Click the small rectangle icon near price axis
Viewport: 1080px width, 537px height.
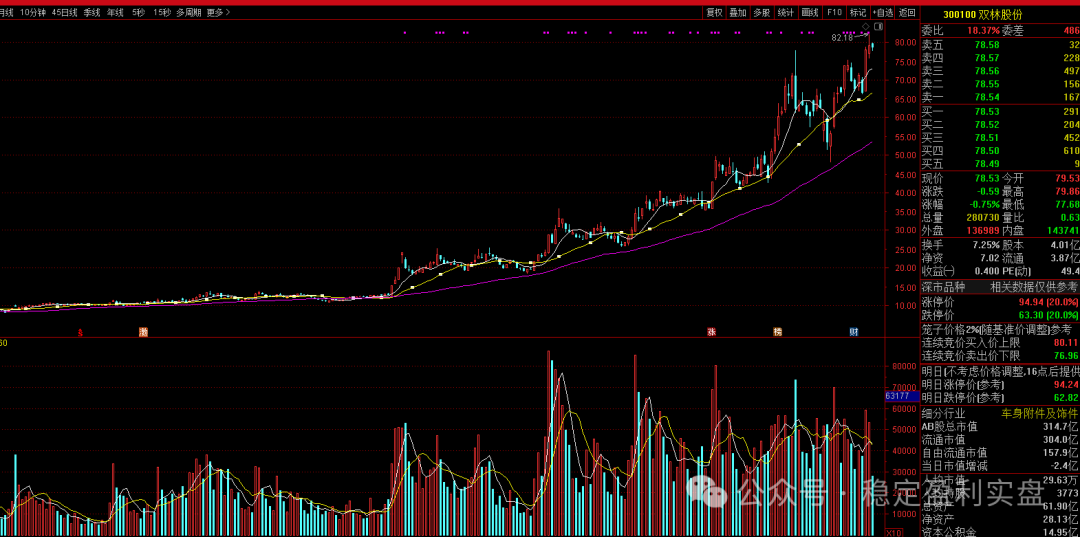pos(878,26)
